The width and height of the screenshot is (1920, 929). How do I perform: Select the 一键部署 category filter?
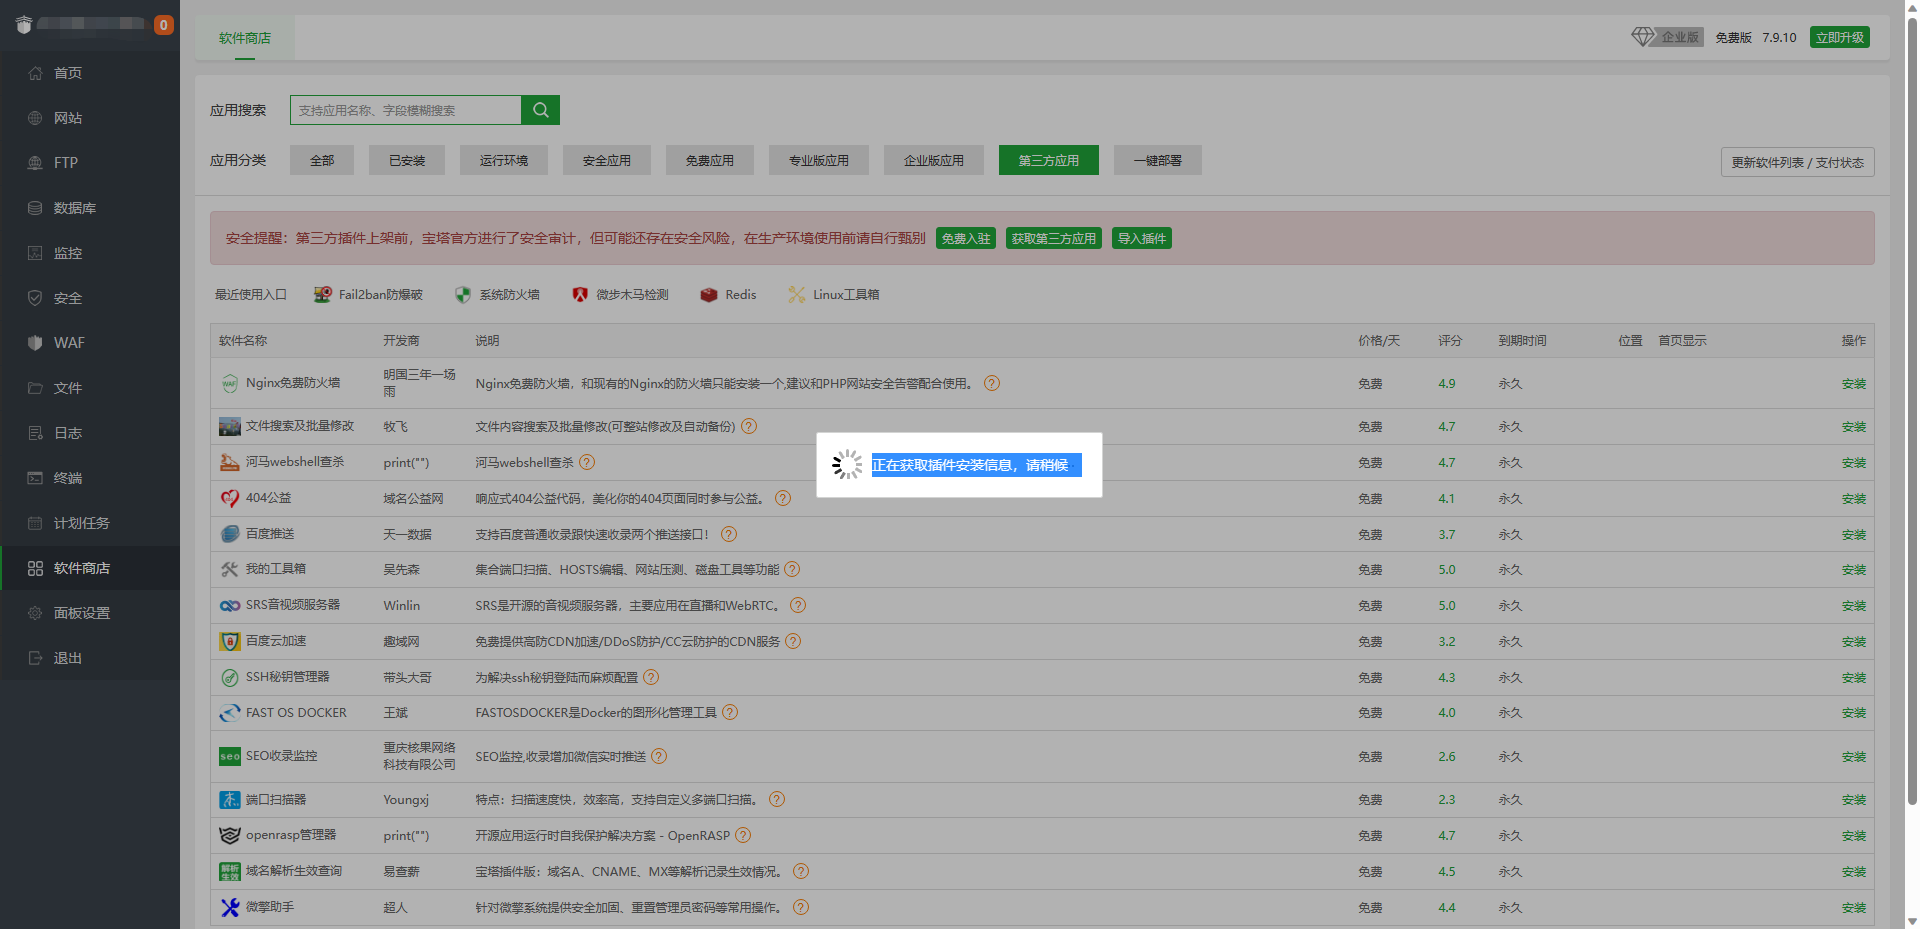click(1158, 160)
